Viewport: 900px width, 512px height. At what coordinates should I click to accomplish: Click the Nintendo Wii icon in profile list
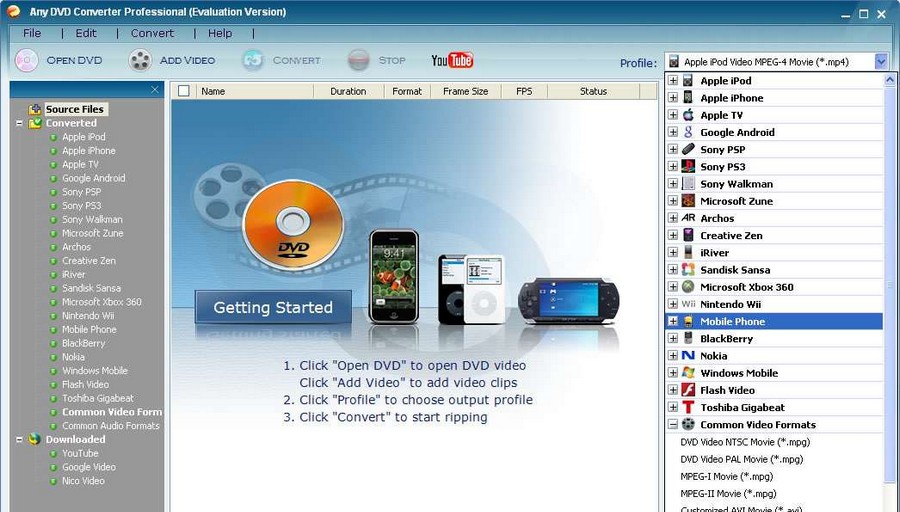pyautogui.click(x=688, y=304)
